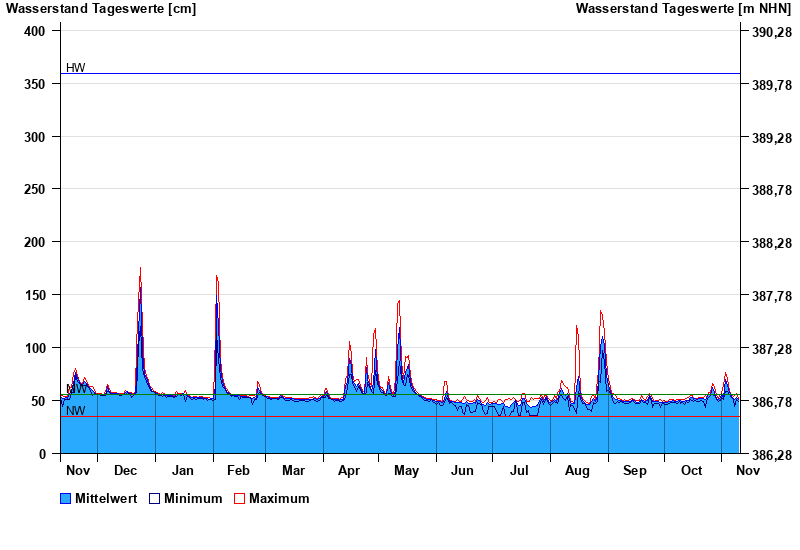This screenshot has height=550, width=800.
Task: Select the Maximum legend label
Action: click(279, 498)
